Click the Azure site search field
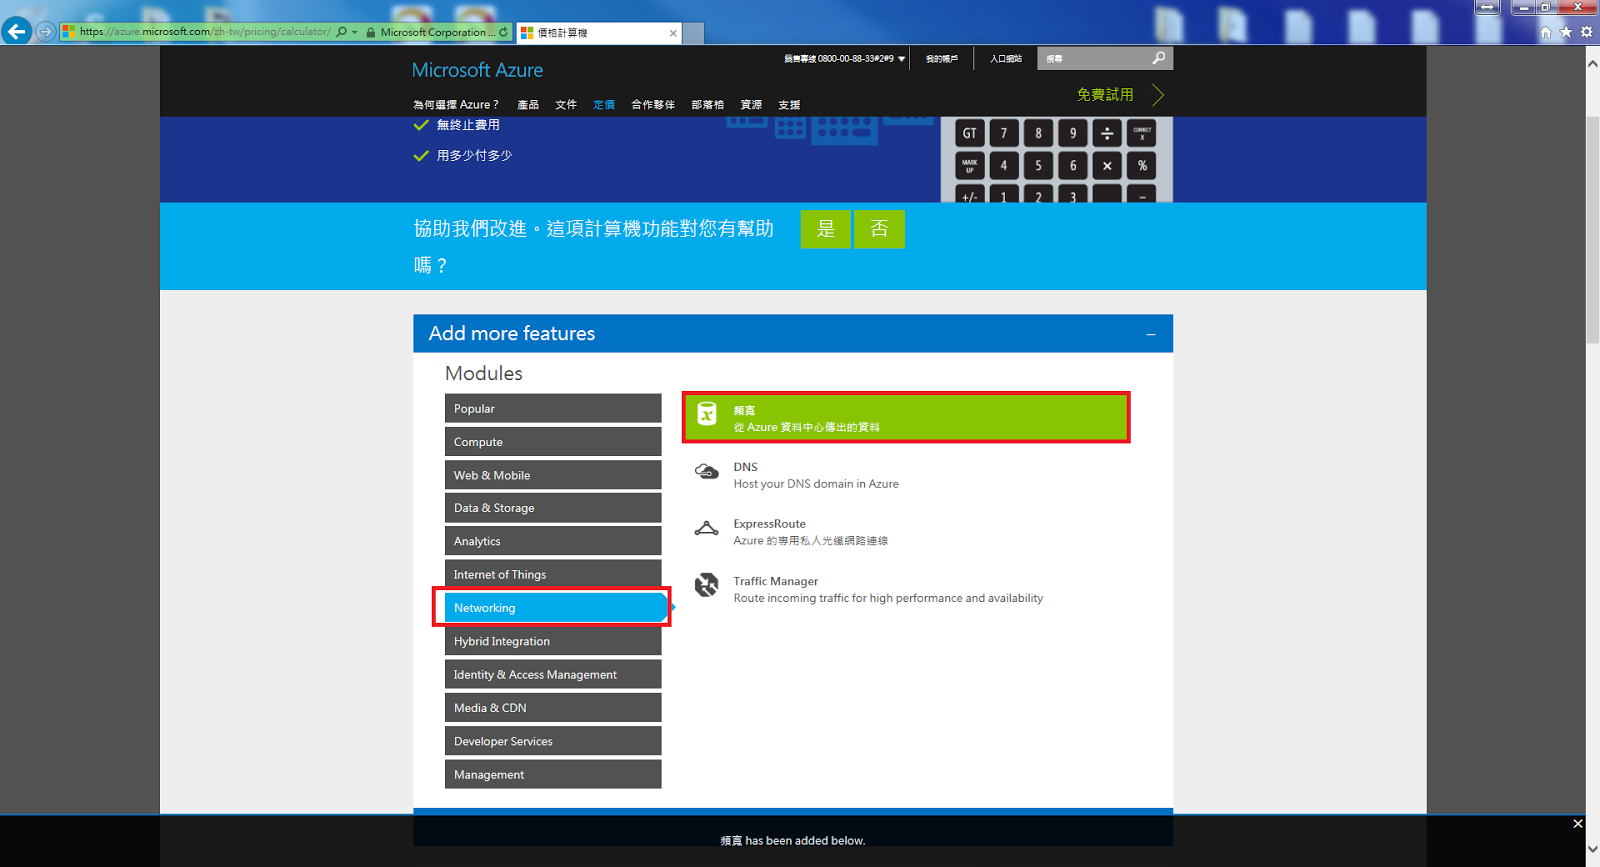This screenshot has width=1600, height=867. point(1093,58)
